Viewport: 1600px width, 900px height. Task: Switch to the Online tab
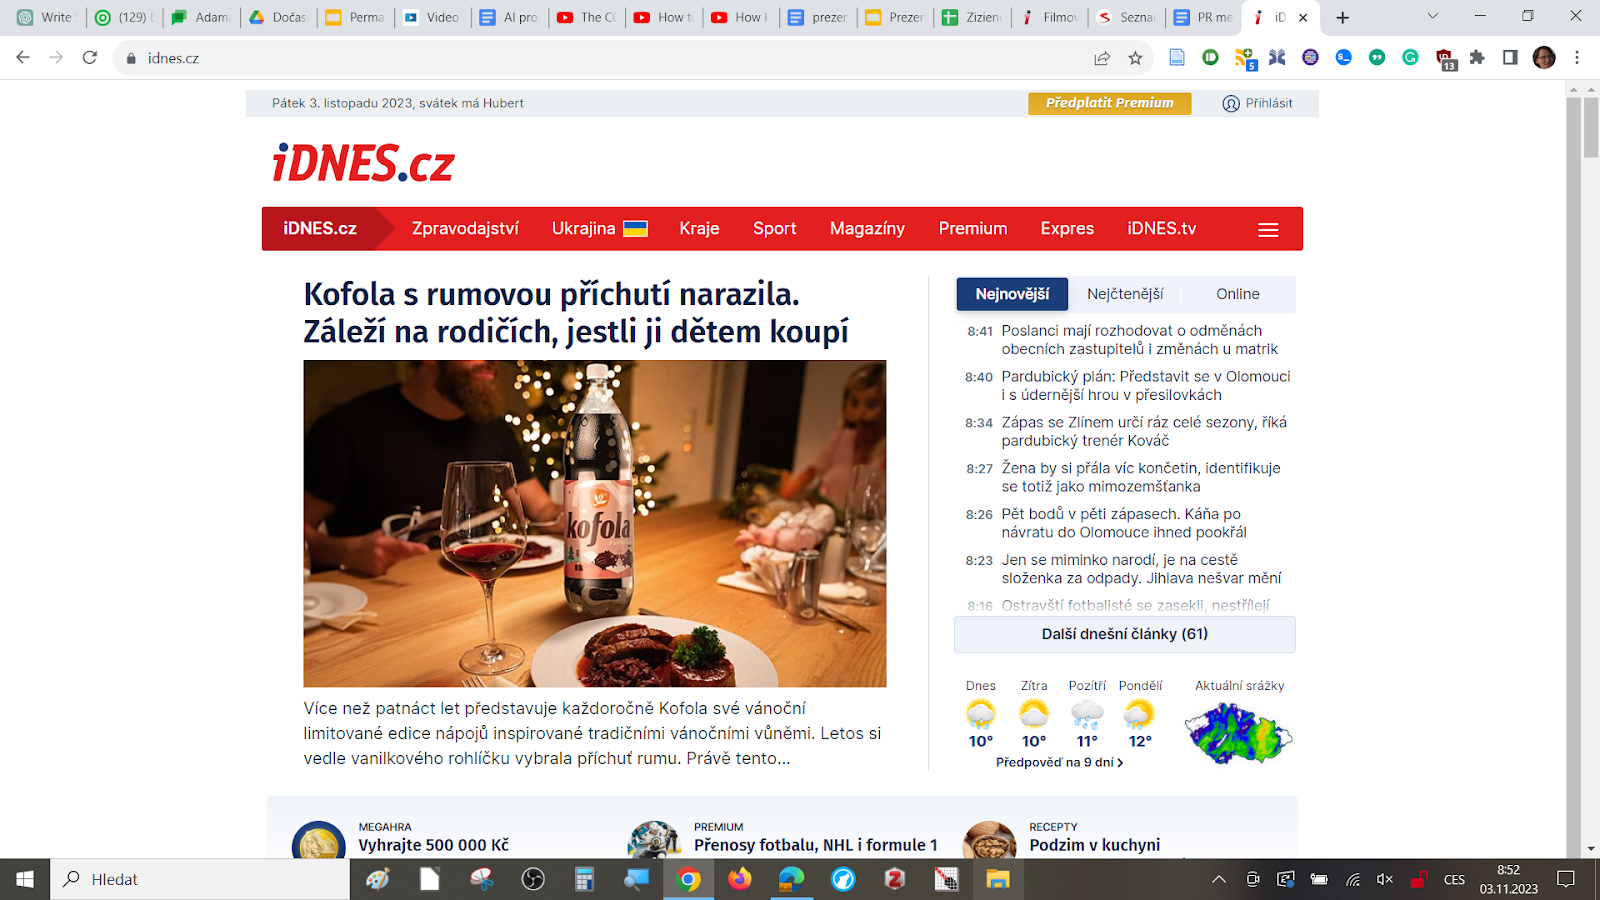coord(1238,294)
